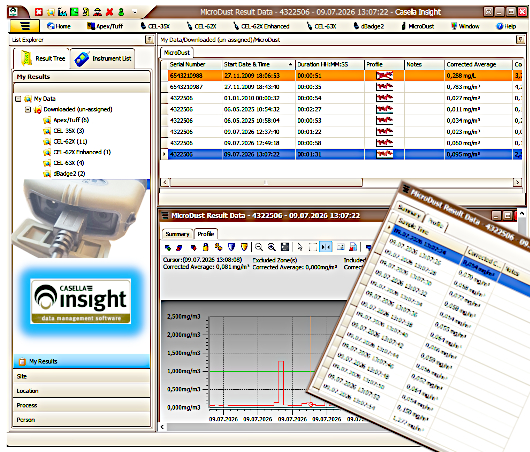Click the Process navigation button
The height and width of the screenshot is (452, 530).
(81, 405)
